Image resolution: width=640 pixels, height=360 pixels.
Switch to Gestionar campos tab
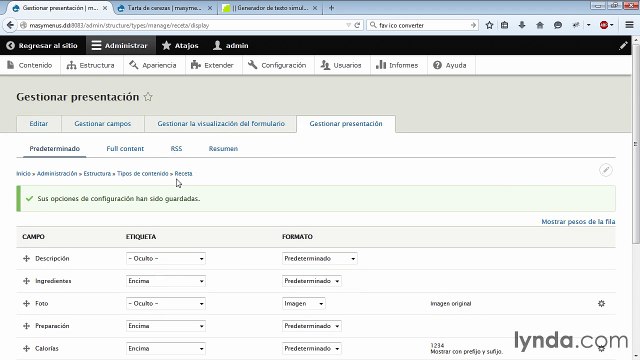pos(103,124)
